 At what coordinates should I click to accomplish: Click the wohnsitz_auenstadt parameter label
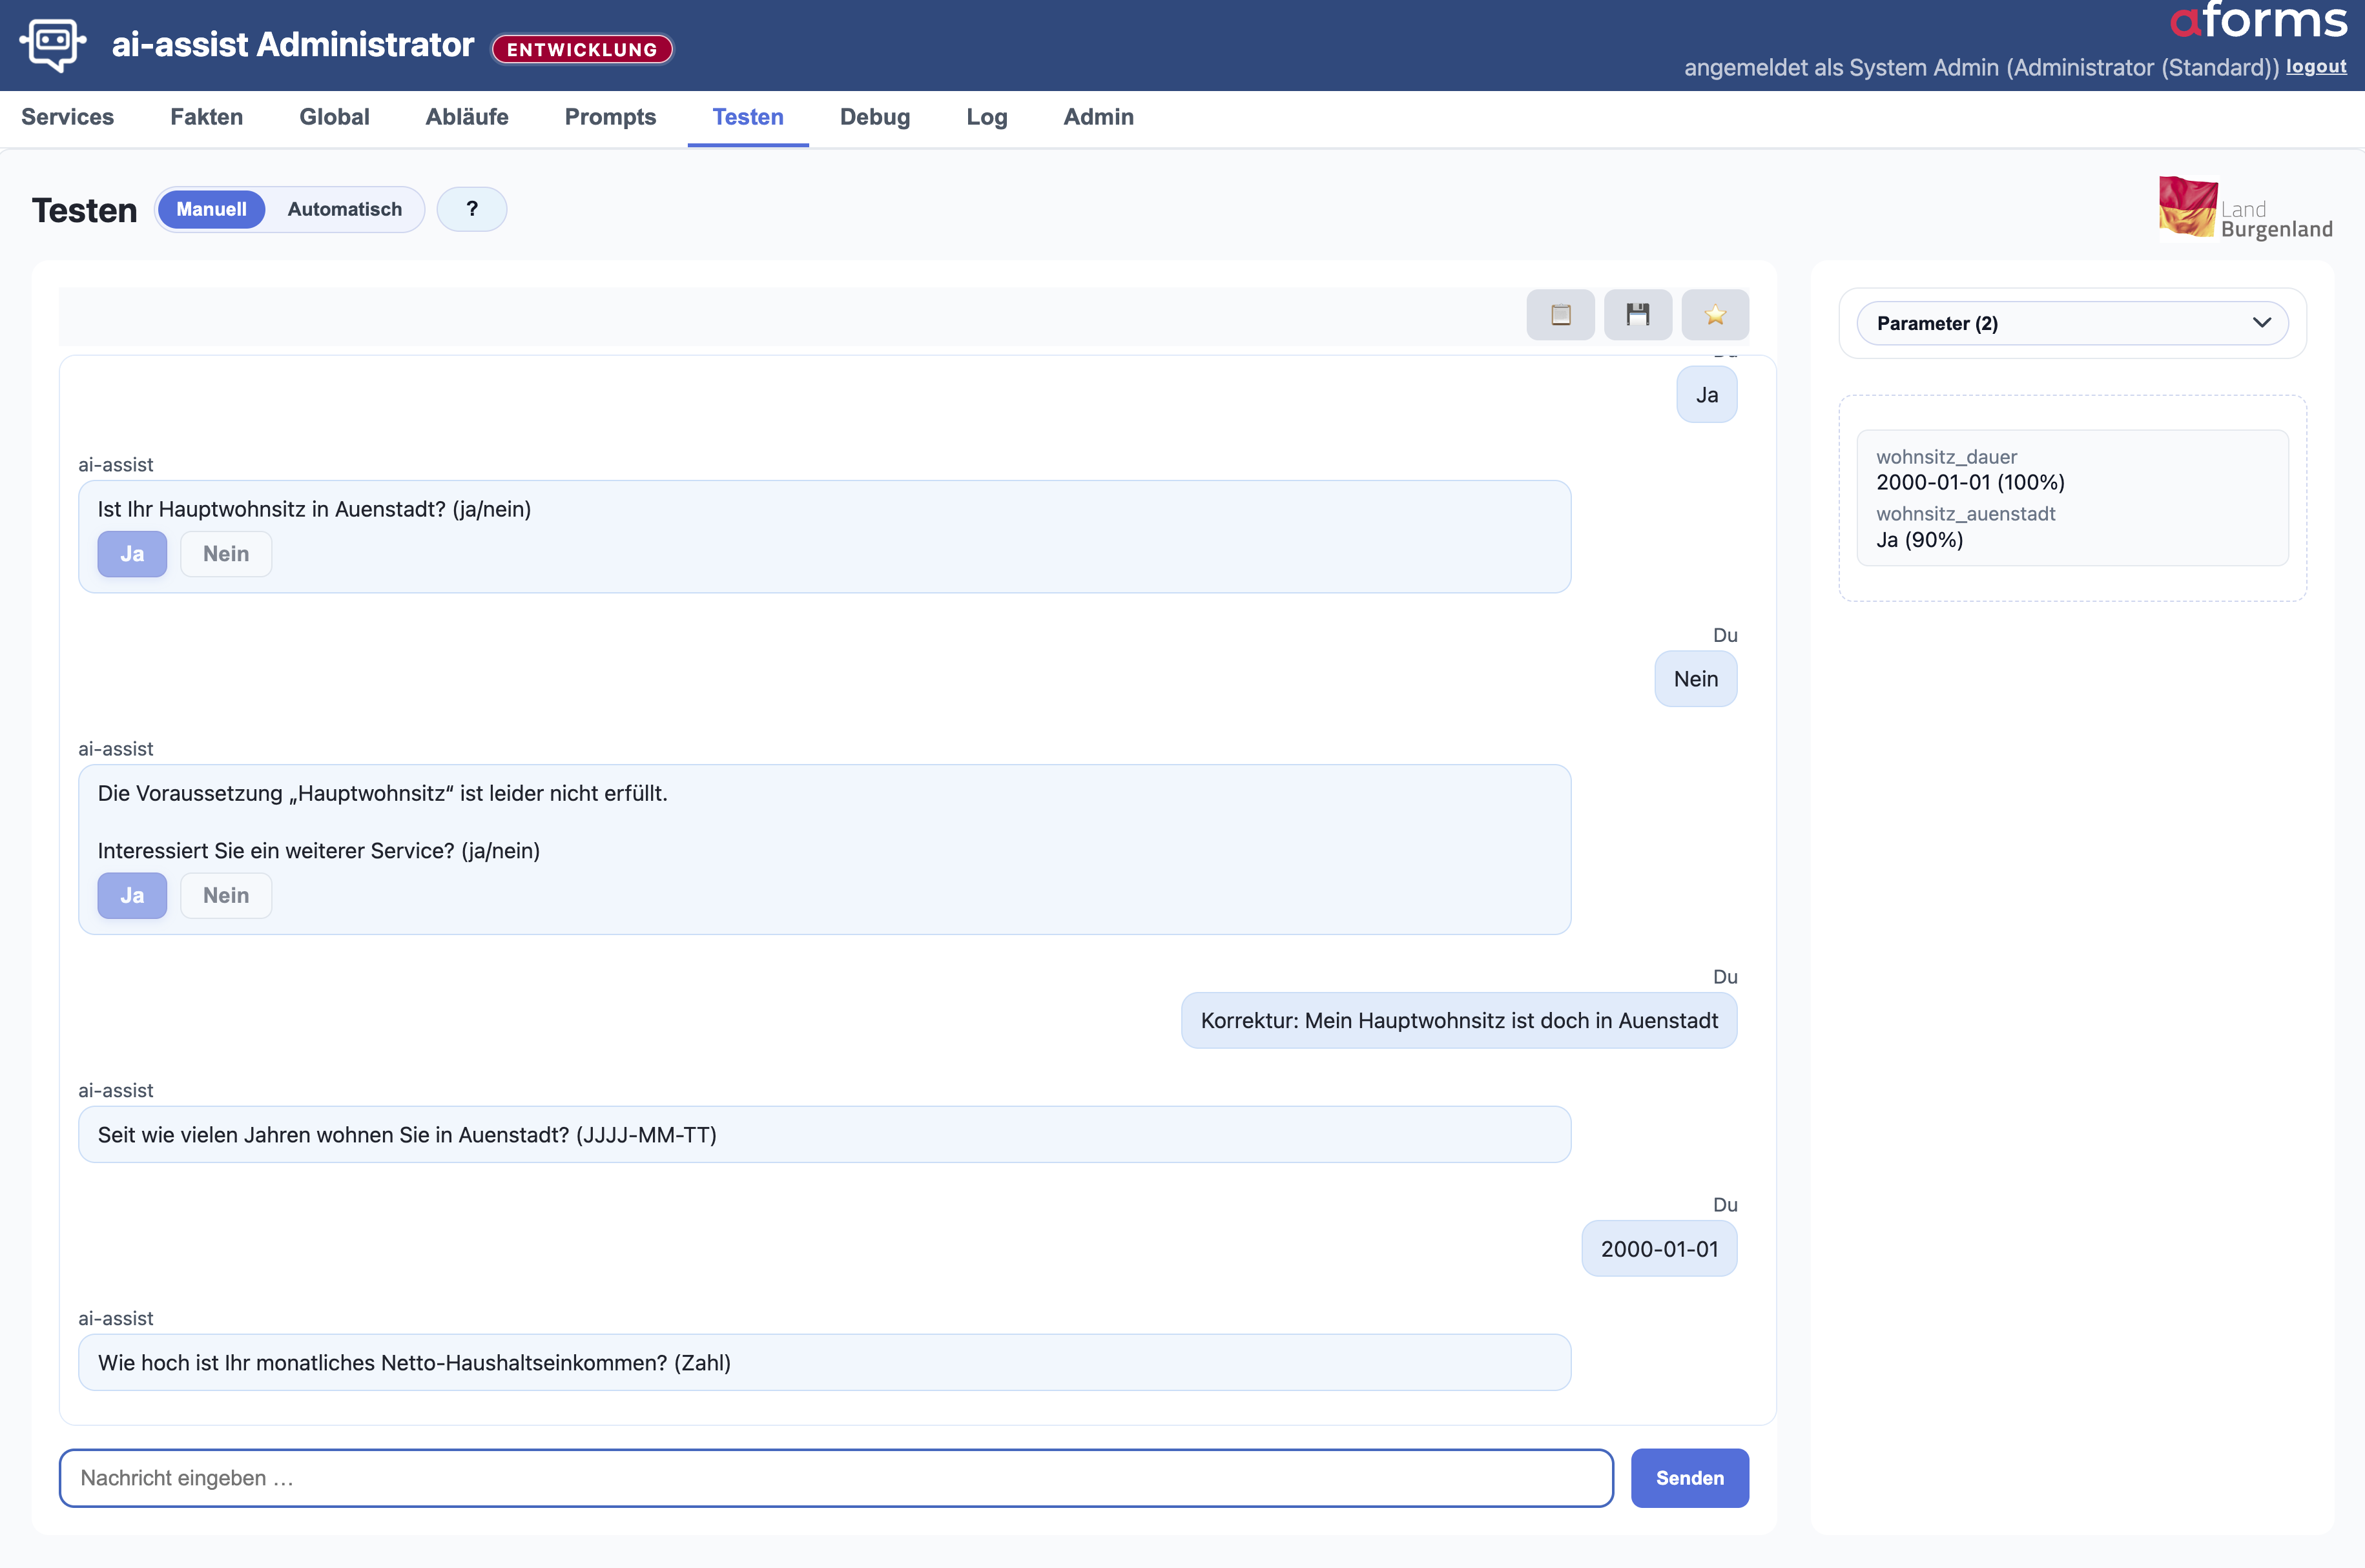[1965, 514]
